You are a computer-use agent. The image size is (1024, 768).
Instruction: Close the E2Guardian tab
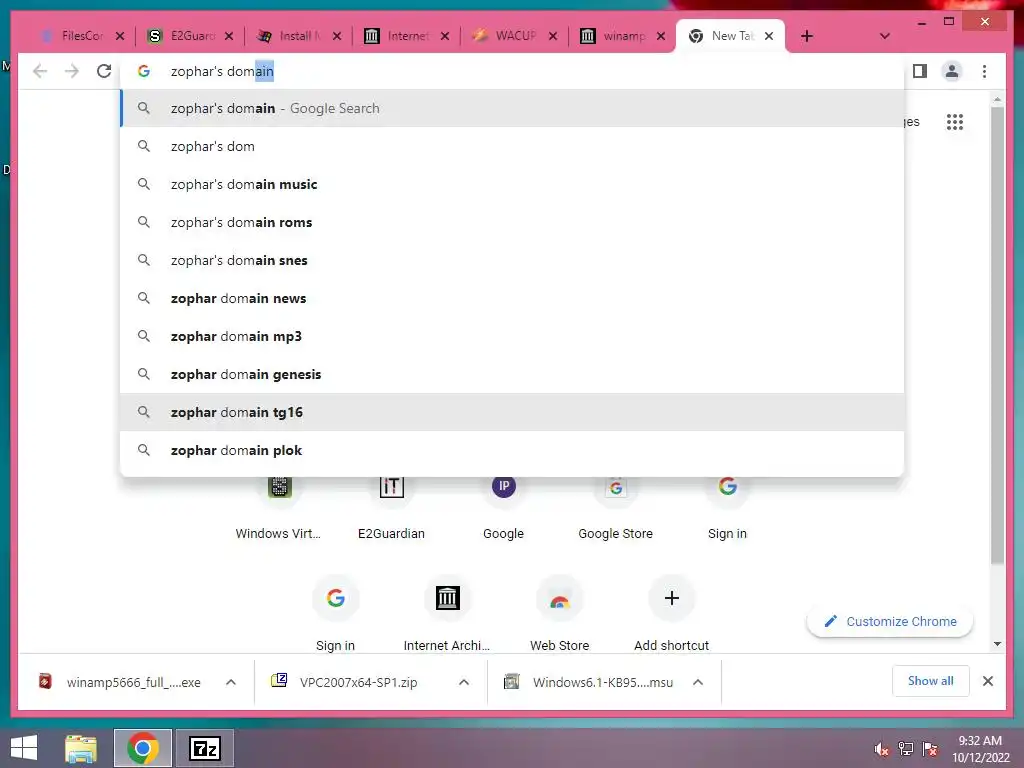(x=229, y=36)
